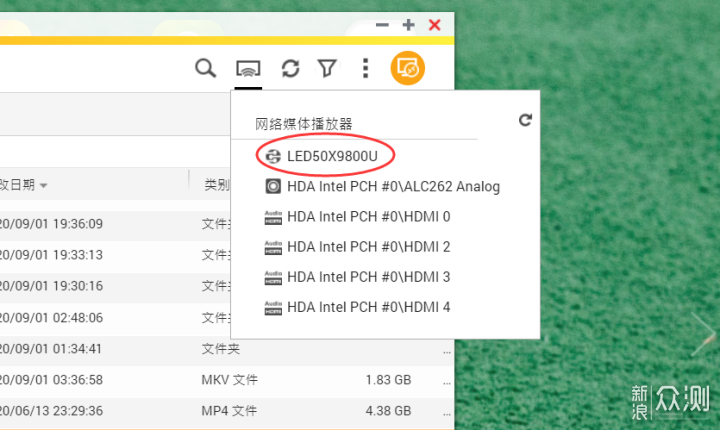Pick HDA Intel PCH HDMI 4 device
The height and width of the screenshot is (430, 720).
click(358, 307)
